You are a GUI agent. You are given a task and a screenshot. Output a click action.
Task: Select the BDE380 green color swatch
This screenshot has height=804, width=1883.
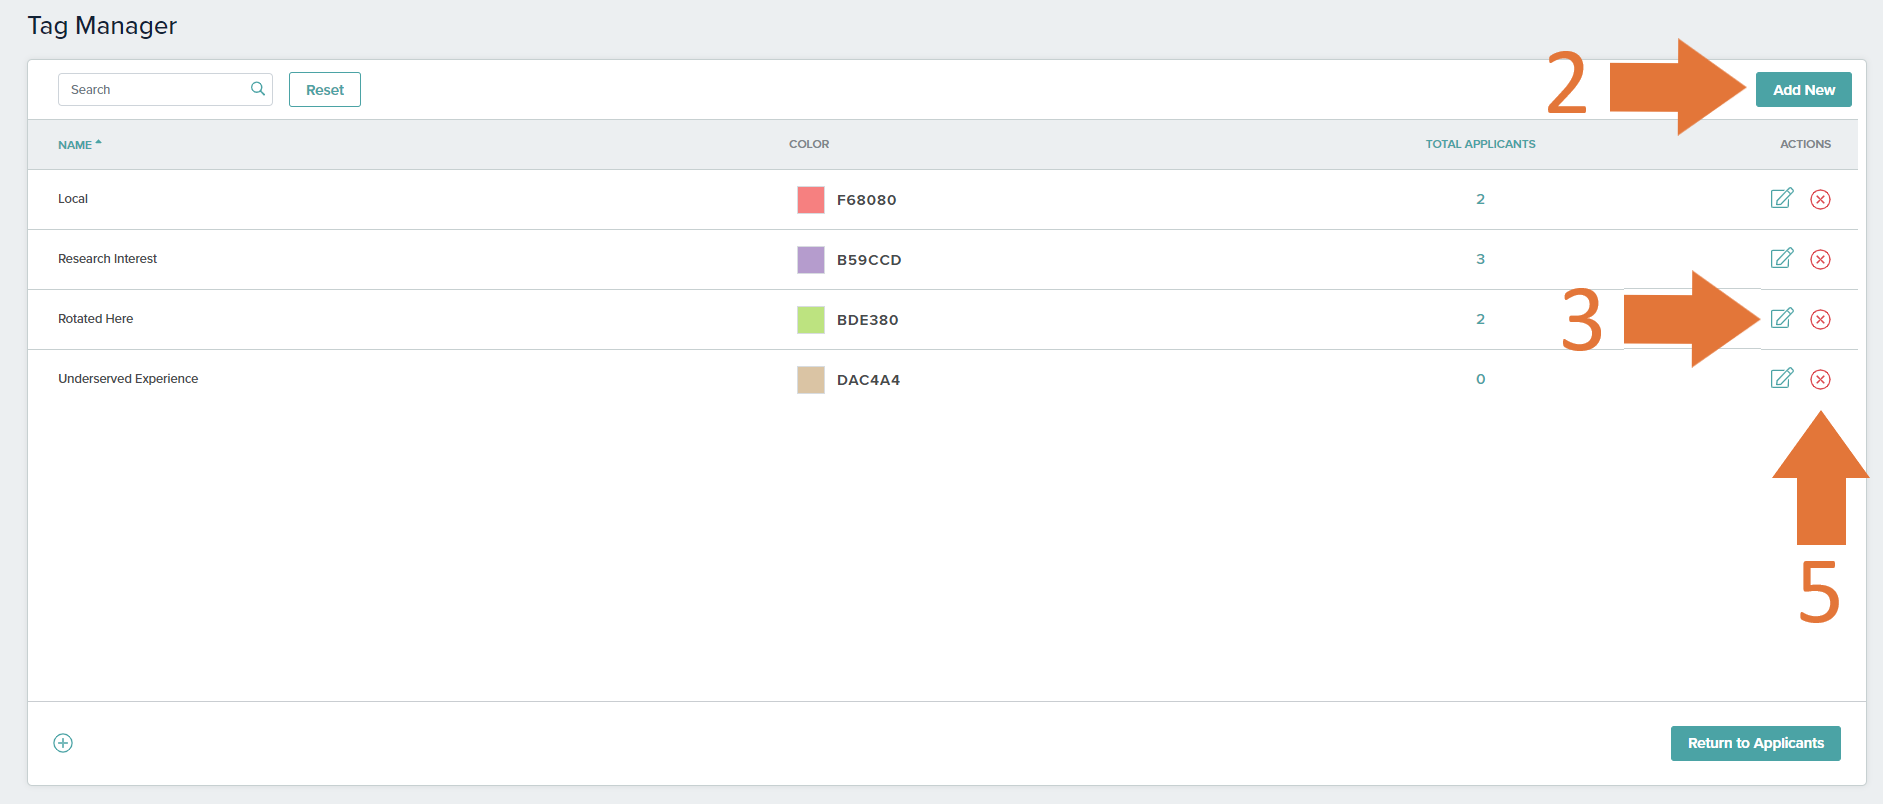[x=811, y=320]
